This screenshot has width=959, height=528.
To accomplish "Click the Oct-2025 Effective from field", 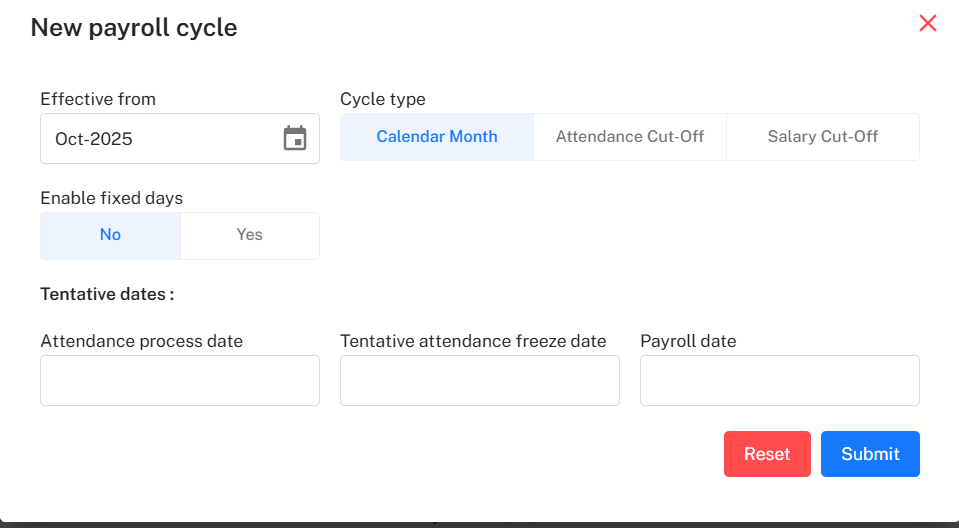I will (x=160, y=139).
